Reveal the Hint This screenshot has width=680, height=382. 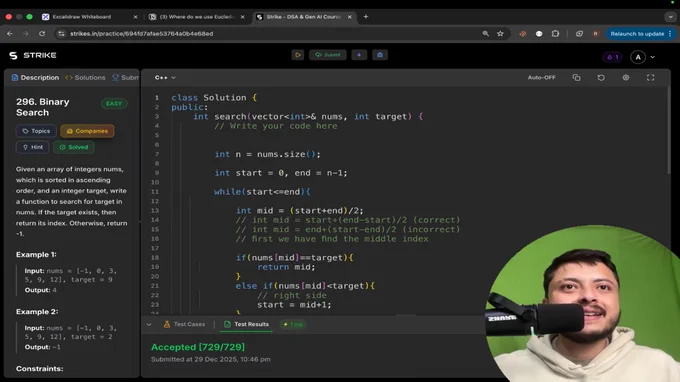tap(33, 147)
